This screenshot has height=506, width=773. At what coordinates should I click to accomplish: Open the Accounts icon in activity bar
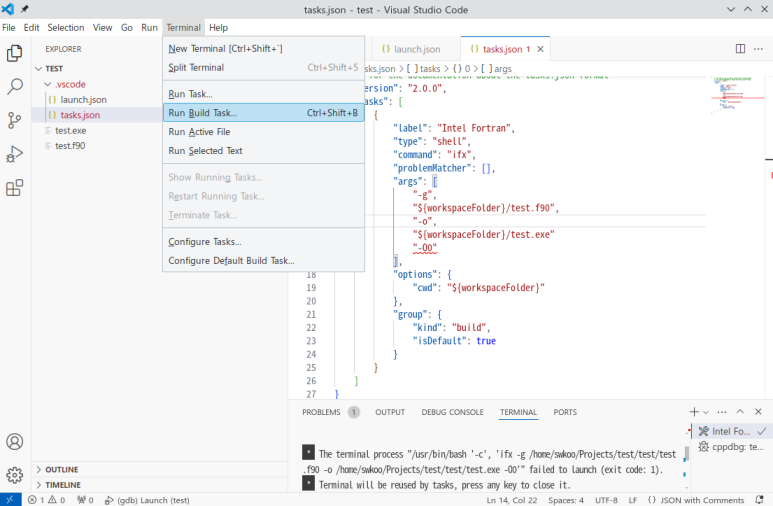[x=15, y=441]
